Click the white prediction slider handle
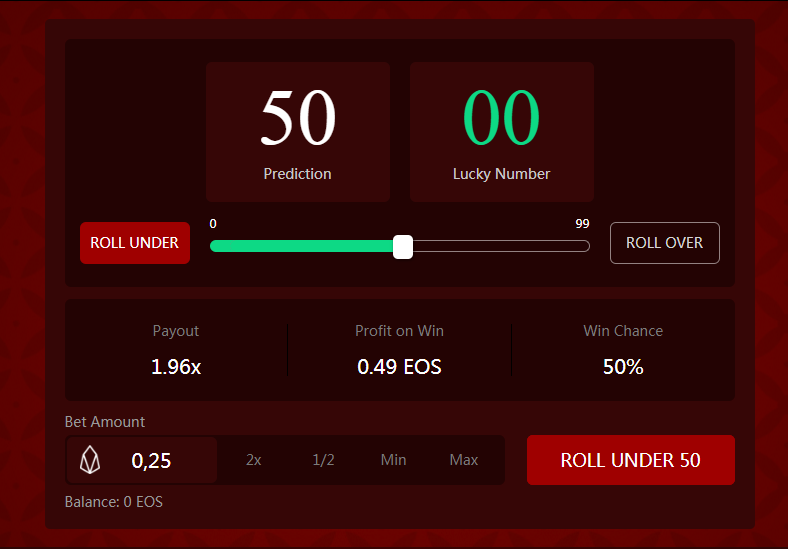 [x=403, y=247]
